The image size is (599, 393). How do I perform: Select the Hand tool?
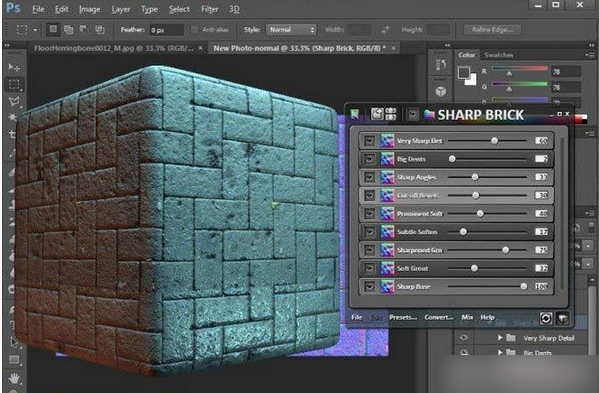[x=14, y=378]
